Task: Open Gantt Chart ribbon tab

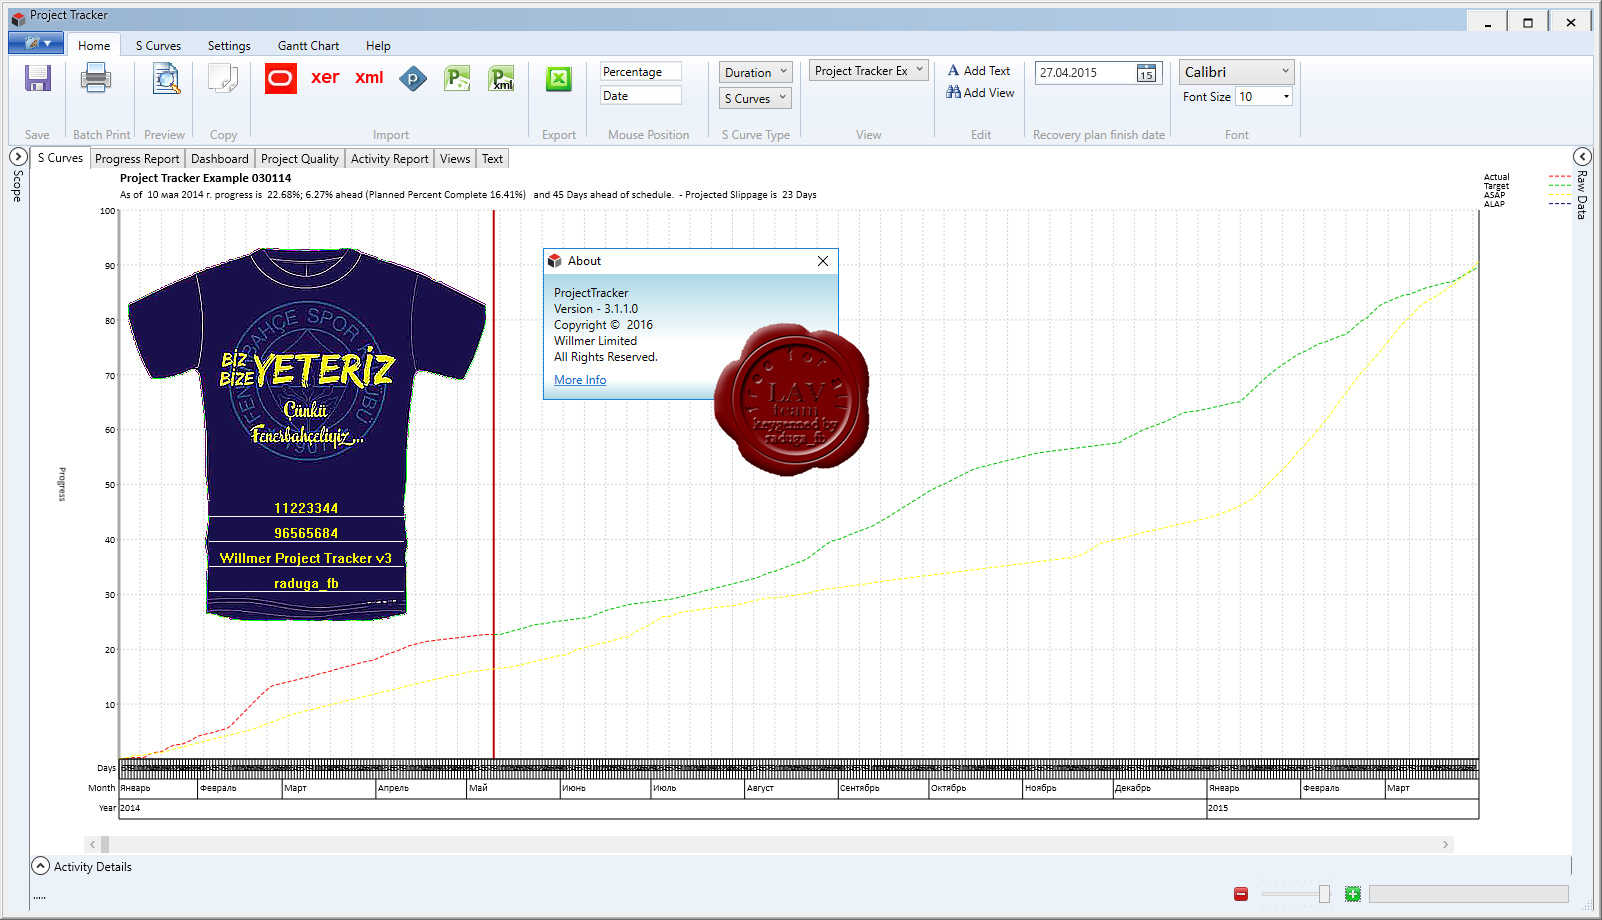Action: tap(308, 45)
